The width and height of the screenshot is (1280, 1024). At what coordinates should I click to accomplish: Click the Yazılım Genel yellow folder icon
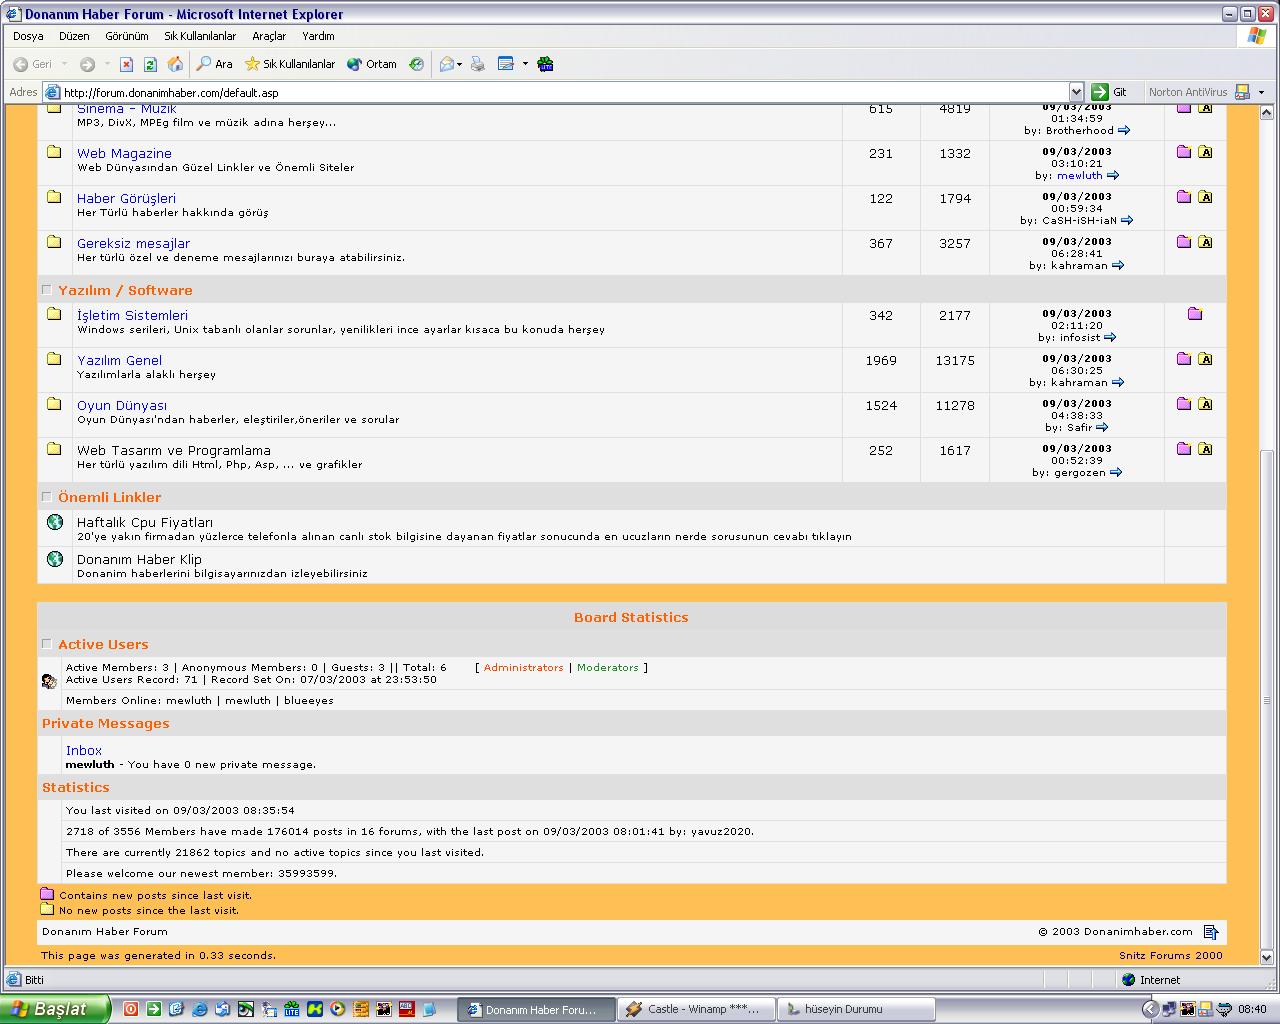coord(55,358)
